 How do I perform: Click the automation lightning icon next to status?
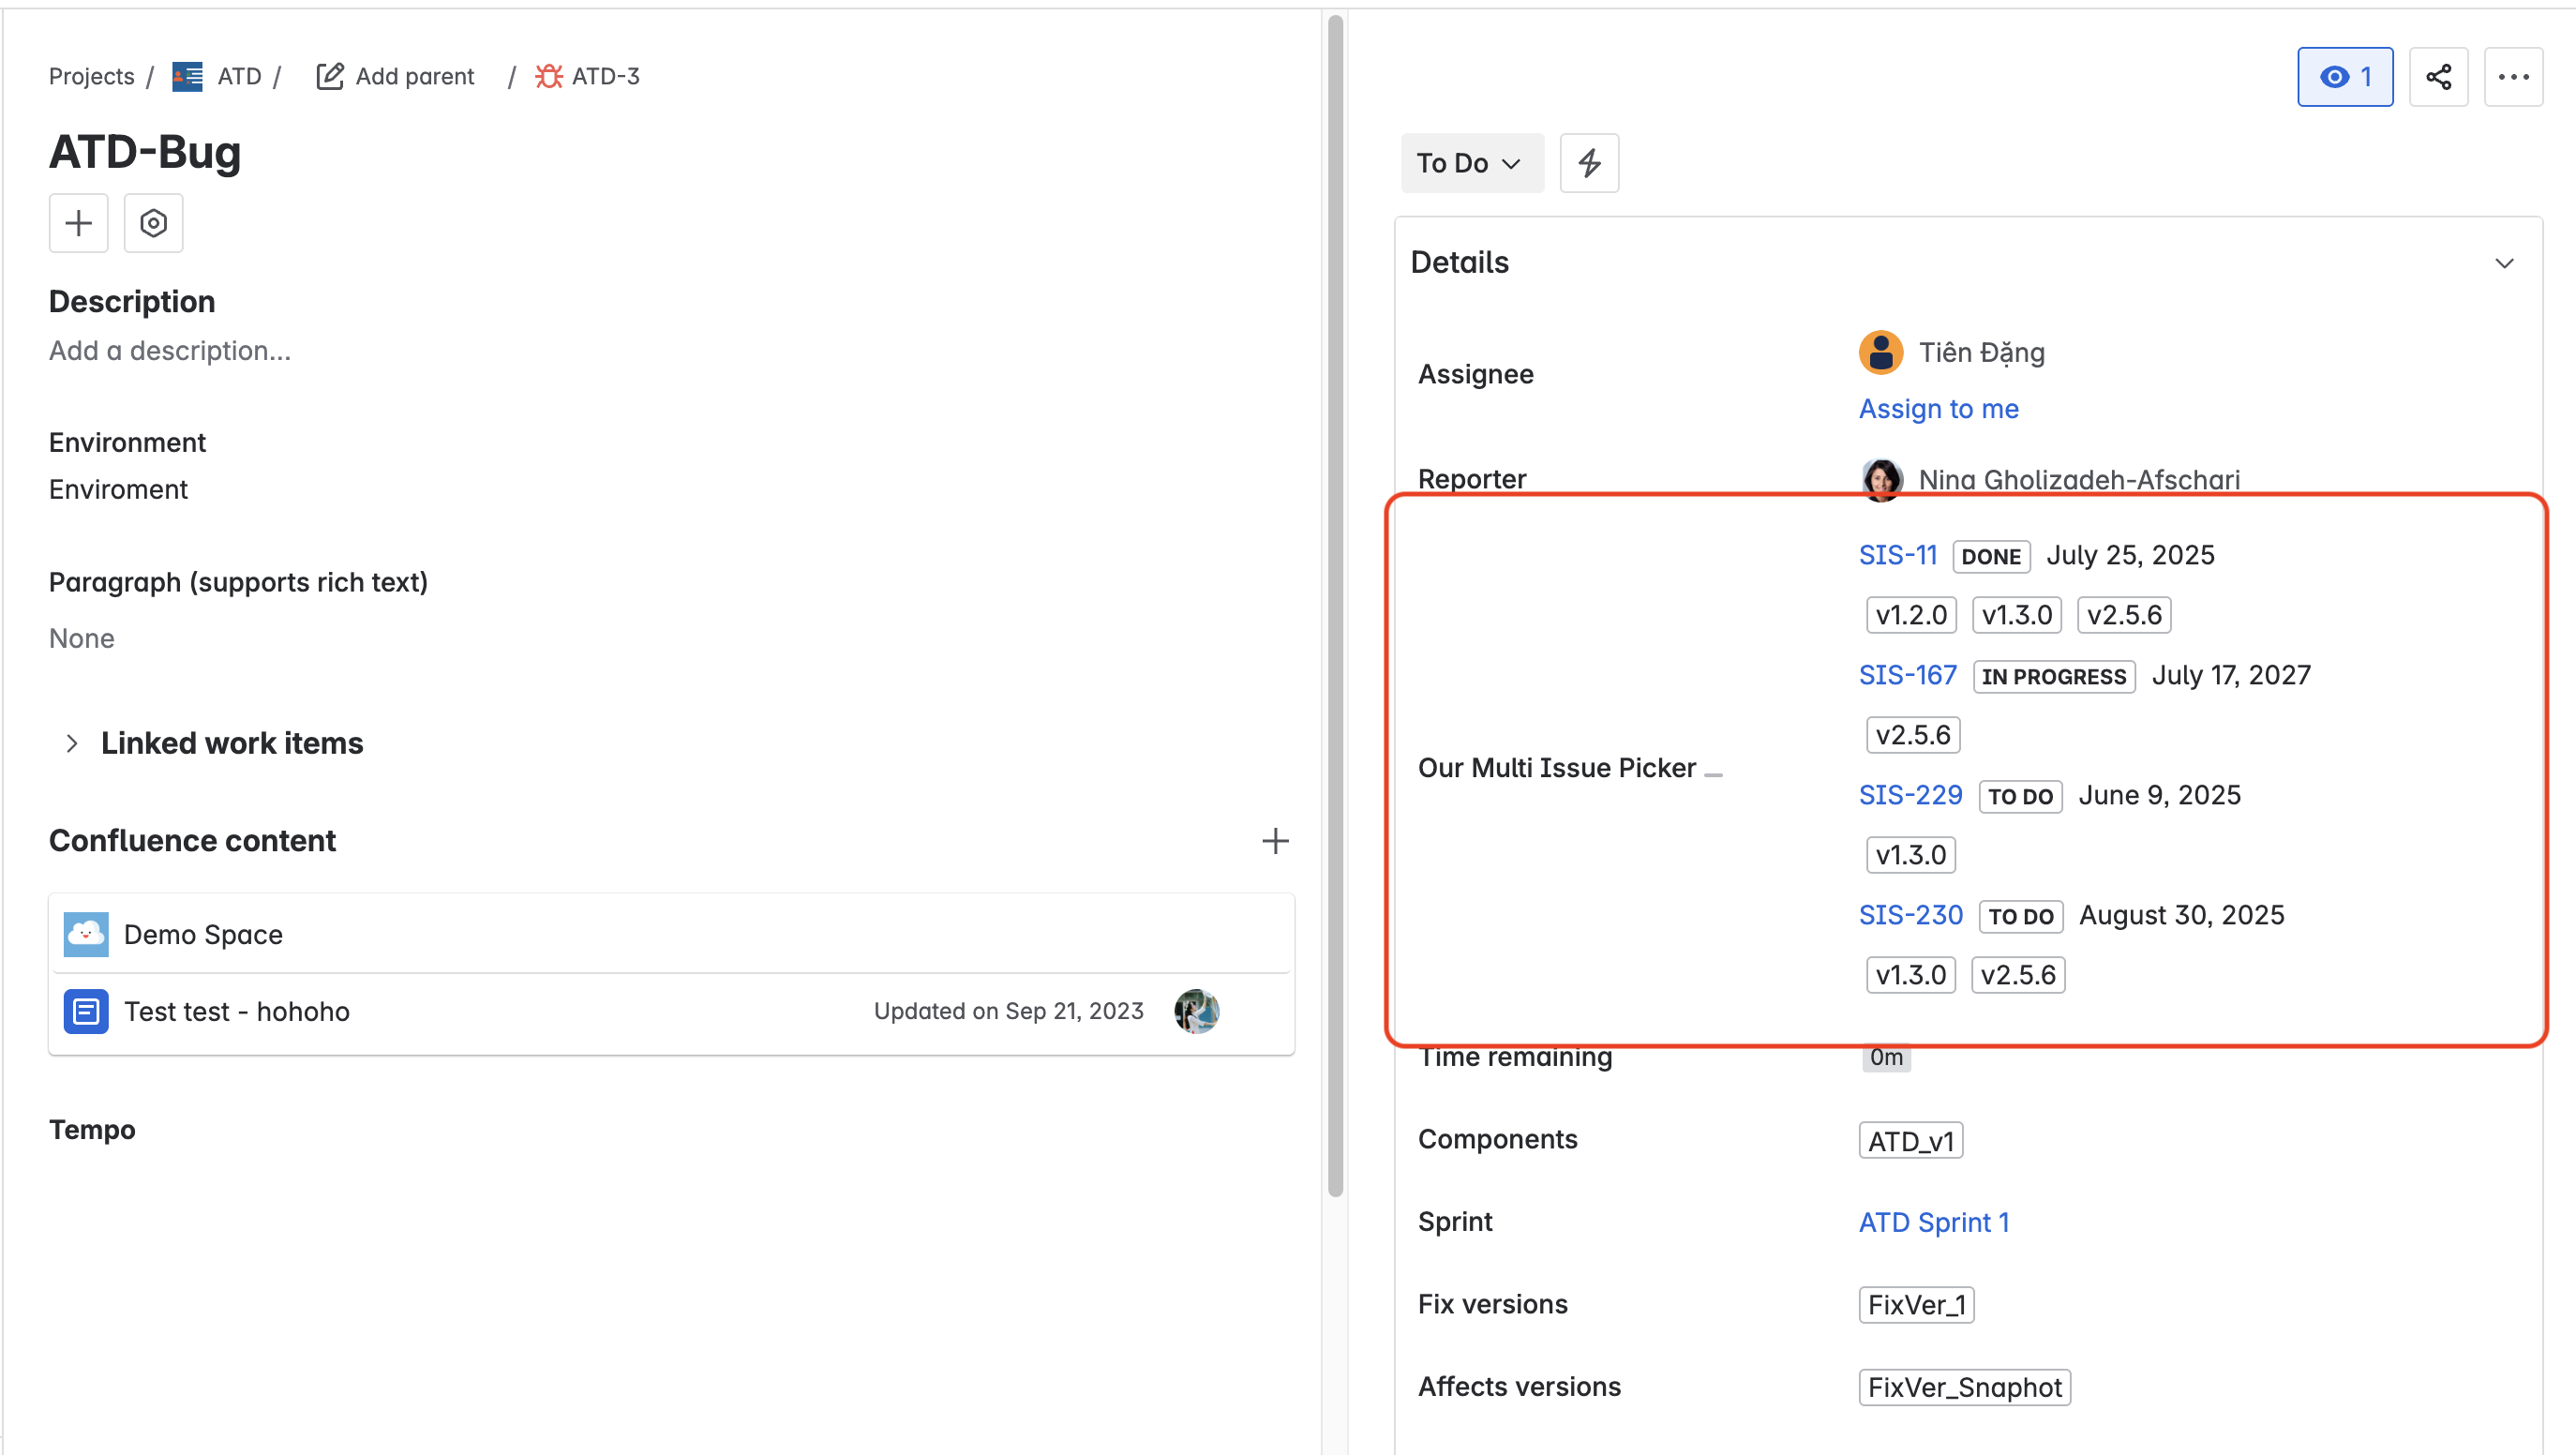click(x=1589, y=162)
